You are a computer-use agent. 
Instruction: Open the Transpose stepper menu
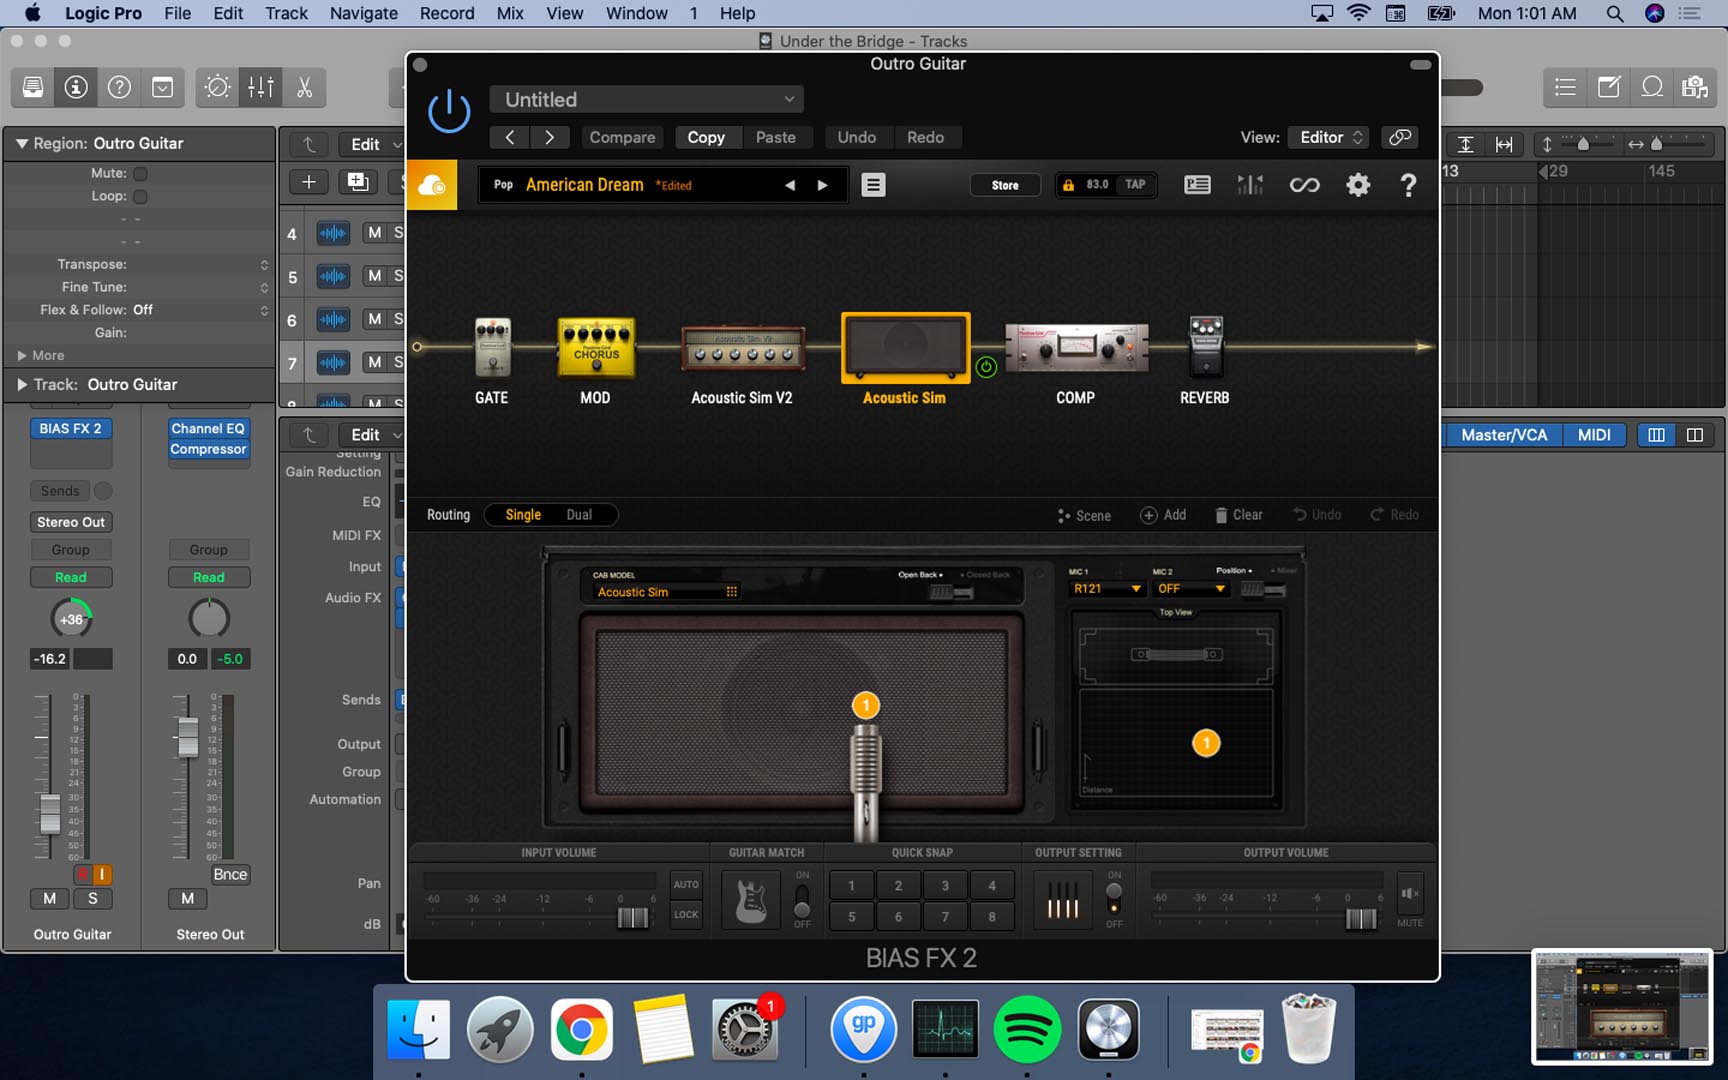(264, 264)
